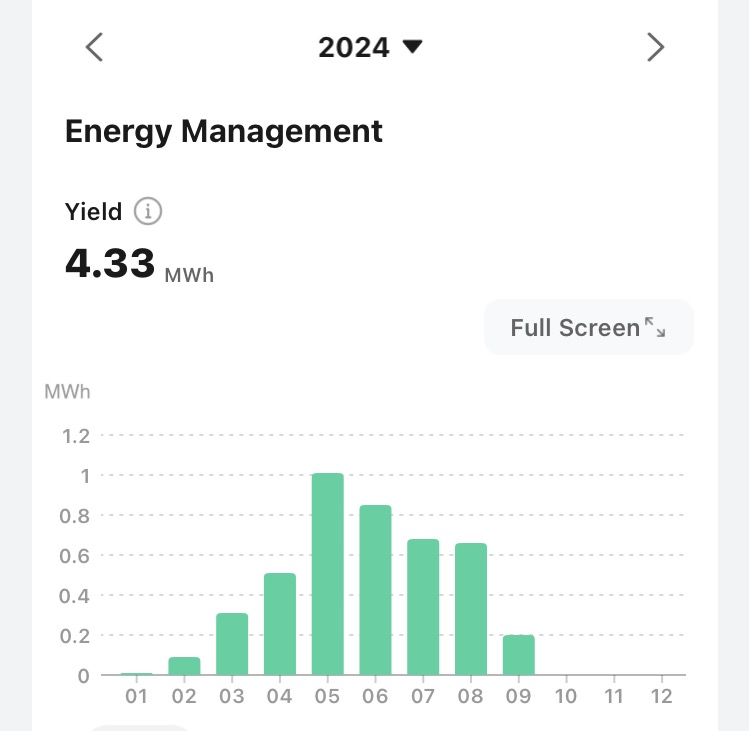Go to the previous year with left arrow
The width and height of the screenshot is (749, 731).
[94, 47]
